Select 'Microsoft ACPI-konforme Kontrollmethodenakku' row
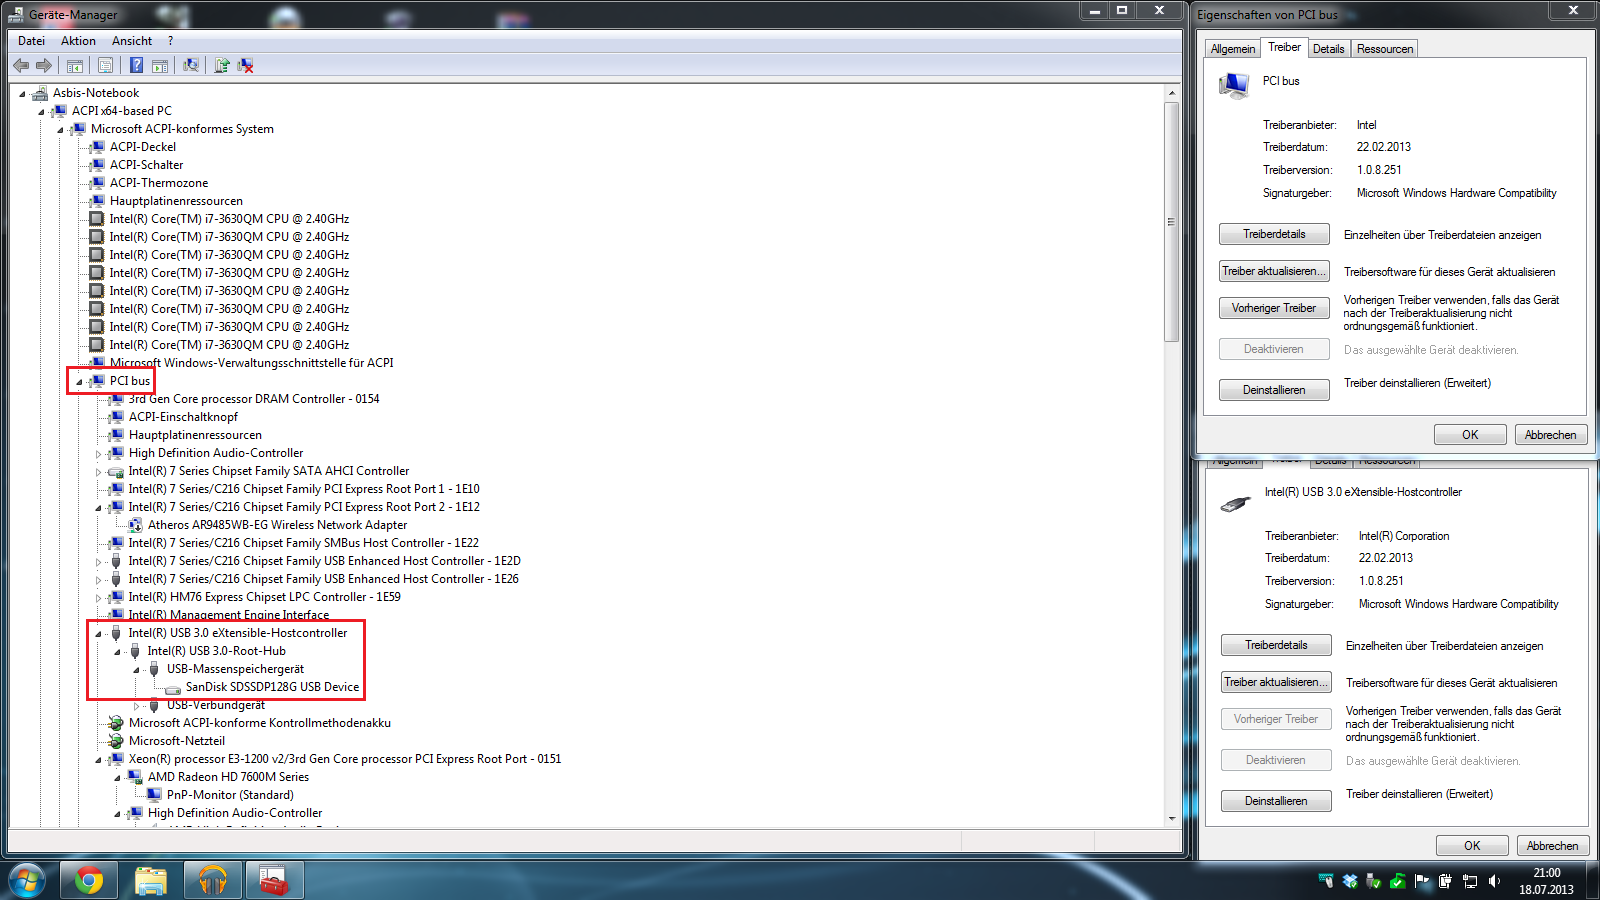The image size is (1600, 900). click(259, 723)
